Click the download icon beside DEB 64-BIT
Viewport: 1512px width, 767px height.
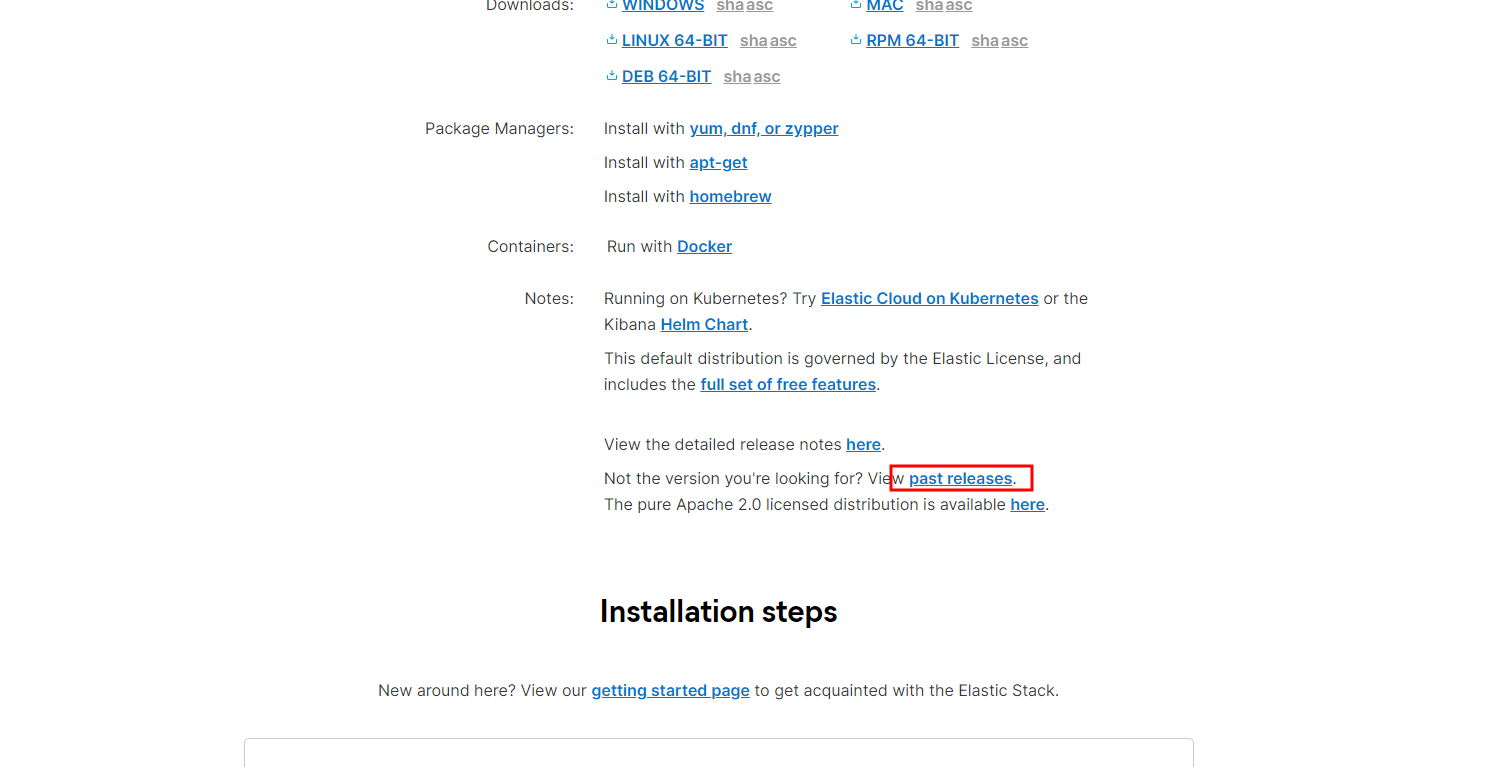pos(612,76)
